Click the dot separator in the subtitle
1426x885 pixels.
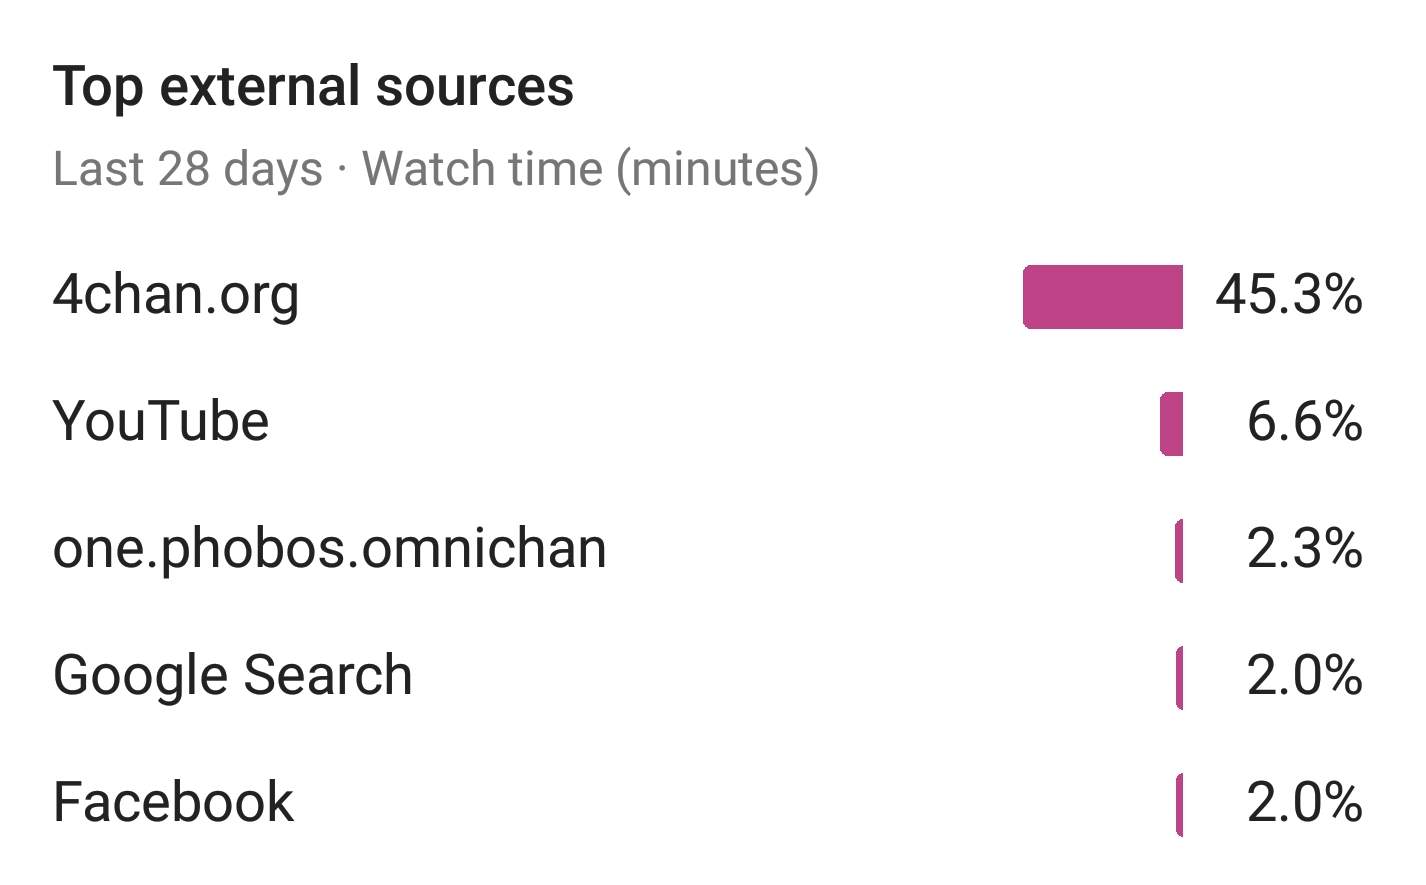tap(342, 169)
